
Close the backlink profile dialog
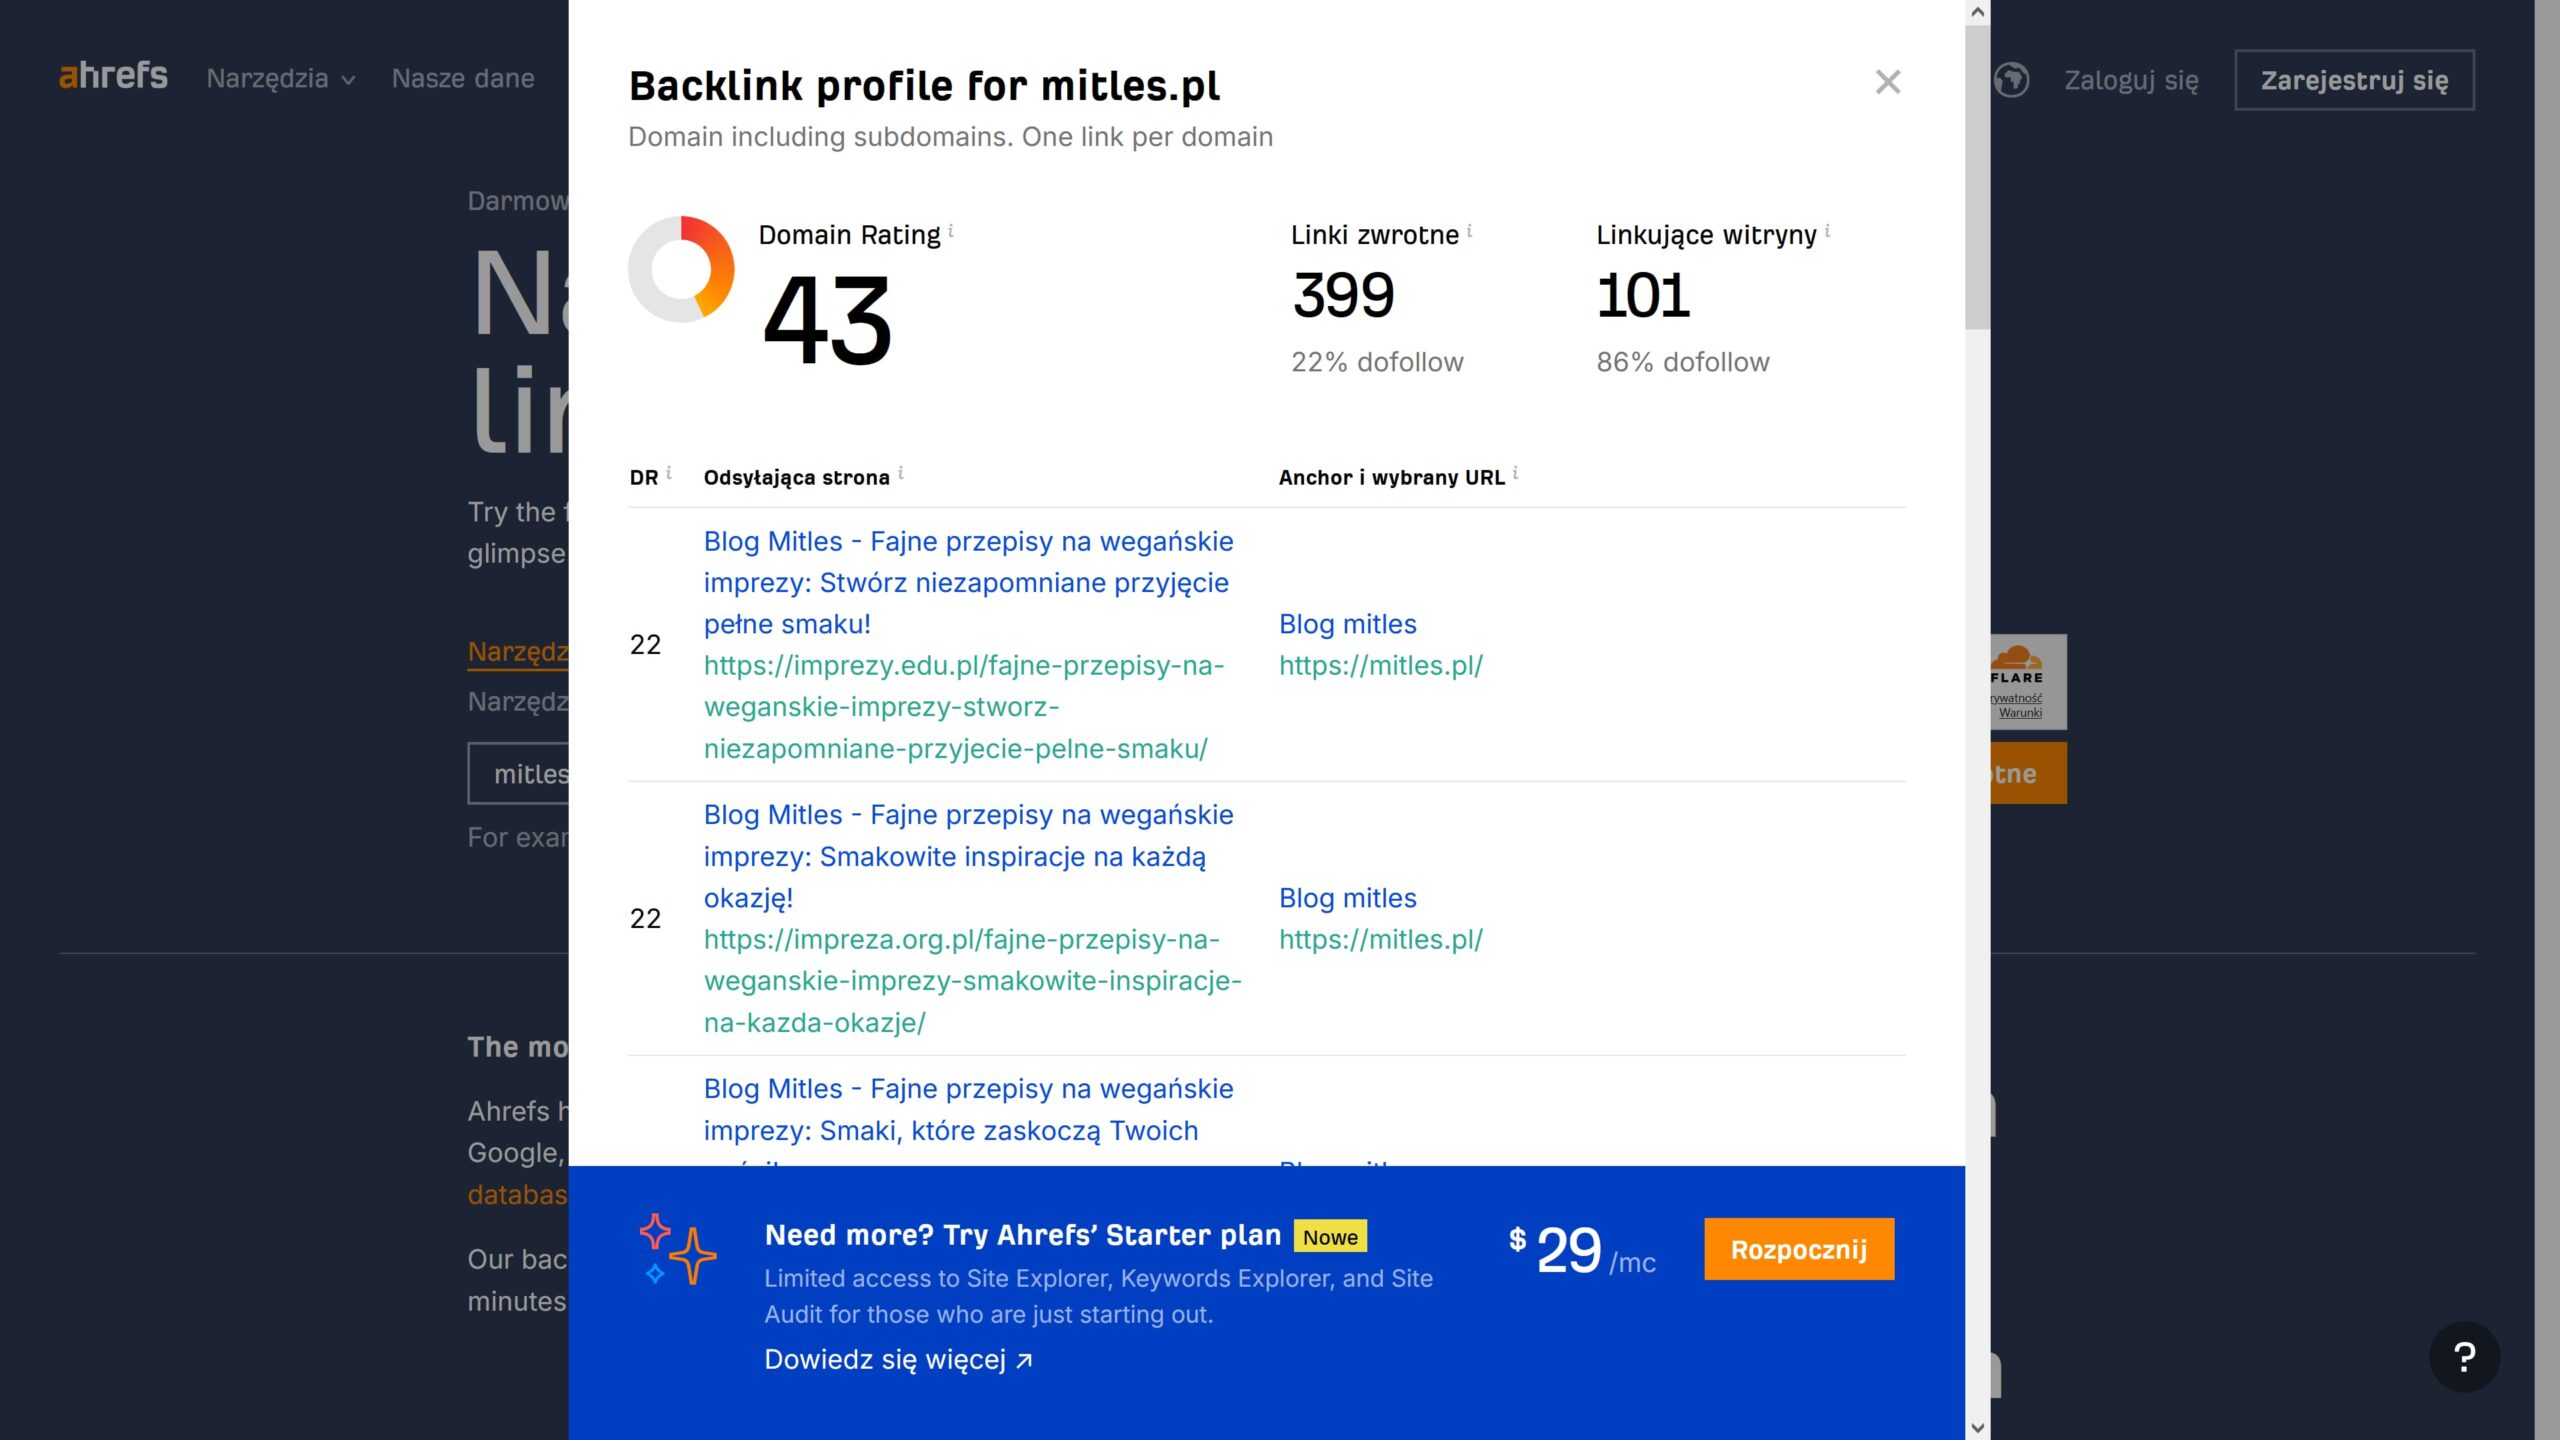tap(1887, 82)
